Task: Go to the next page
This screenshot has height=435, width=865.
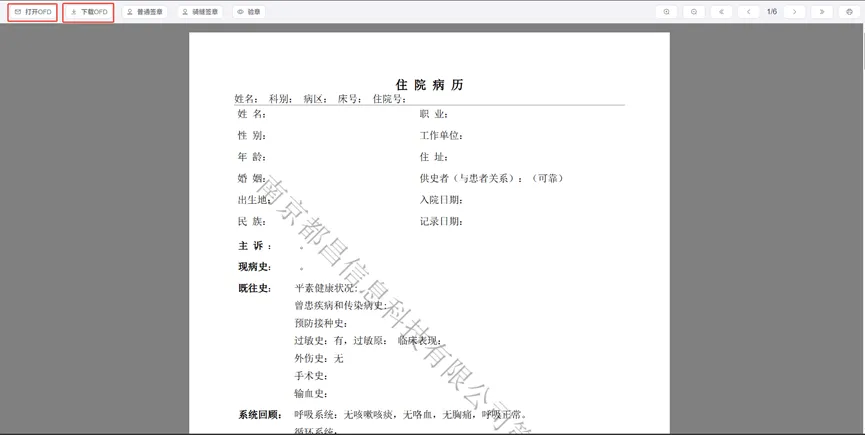Action: [794, 12]
